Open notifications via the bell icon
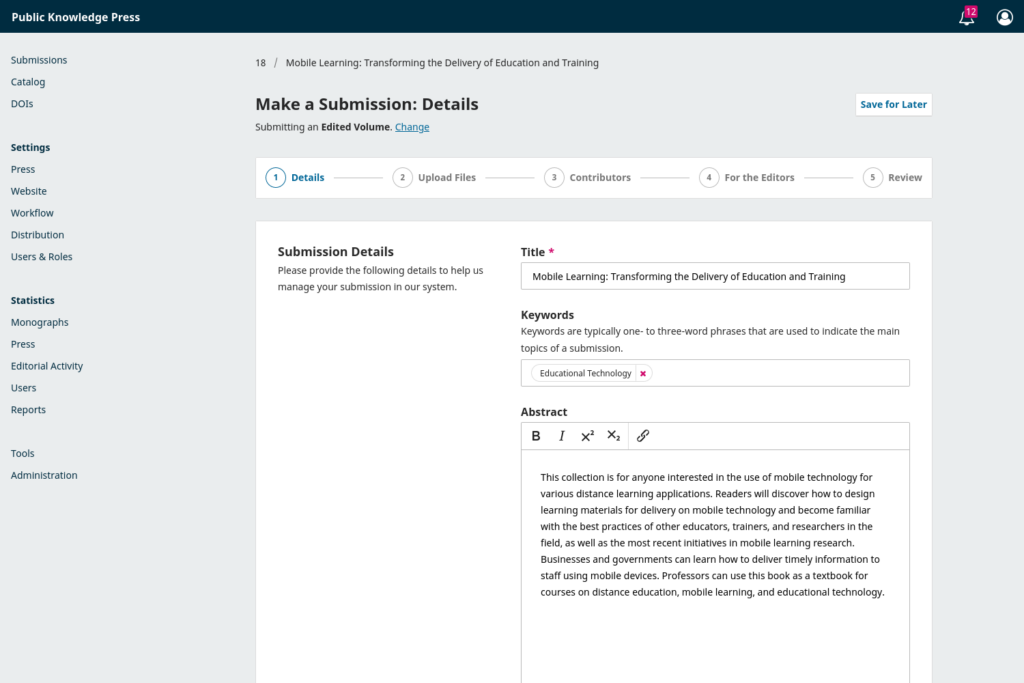 (x=965, y=18)
